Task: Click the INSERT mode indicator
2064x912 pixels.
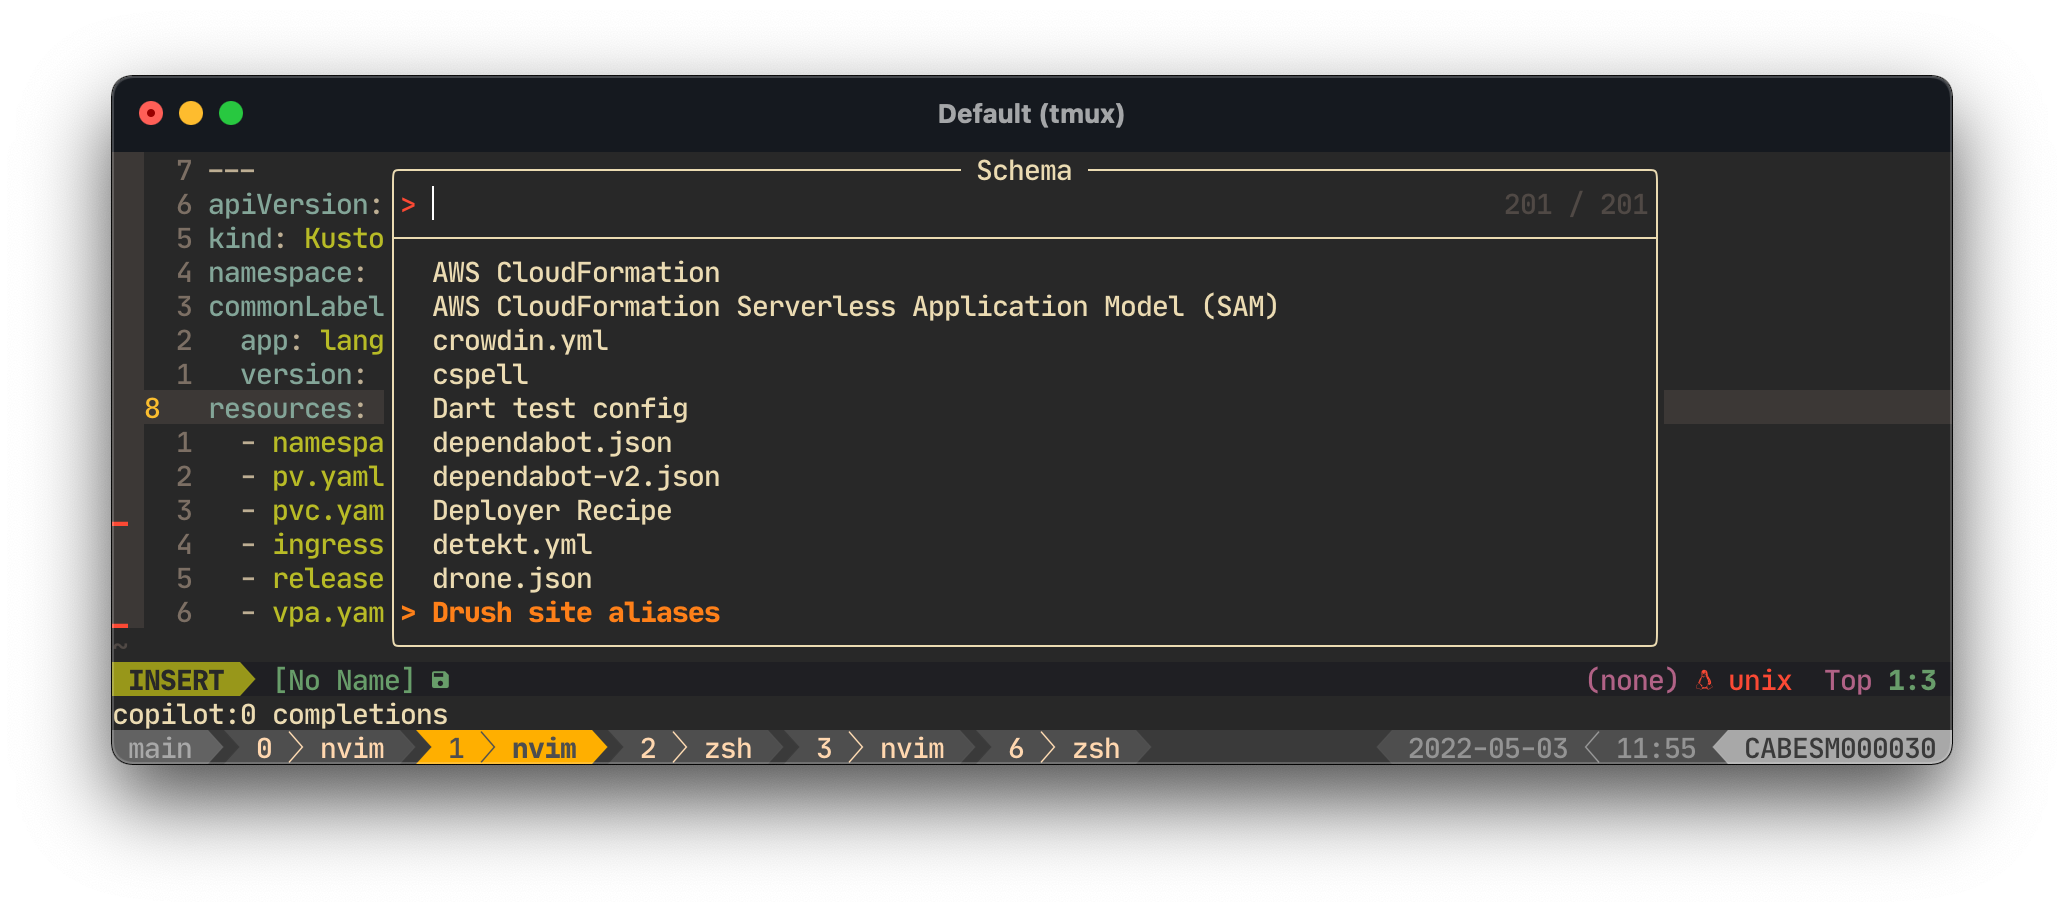Action: pyautogui.click(x=176, y=680)
